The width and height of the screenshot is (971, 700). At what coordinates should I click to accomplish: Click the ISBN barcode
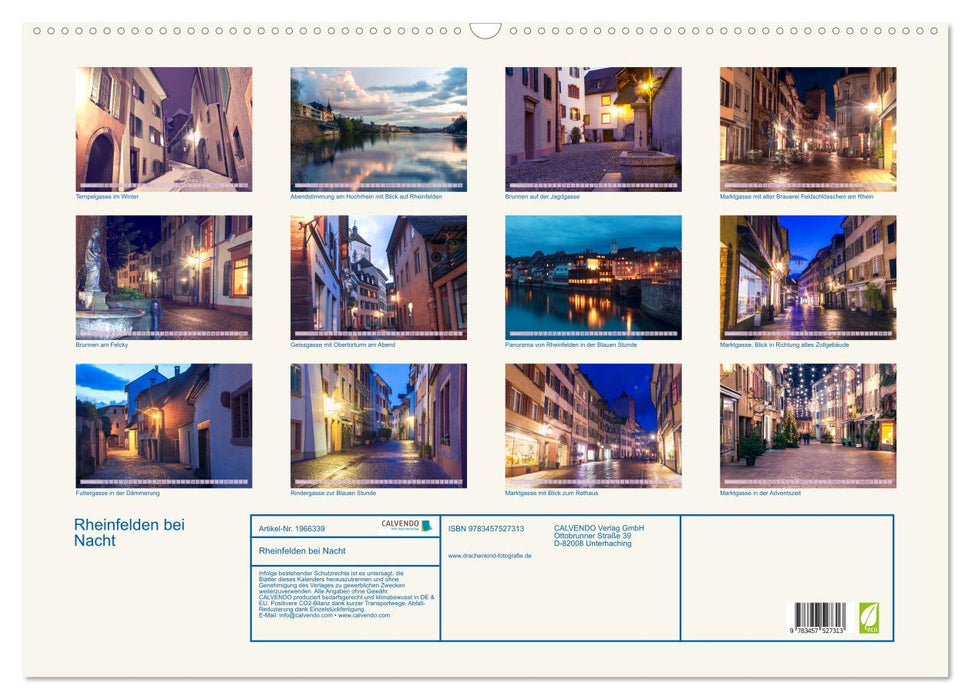pos(820,617)
